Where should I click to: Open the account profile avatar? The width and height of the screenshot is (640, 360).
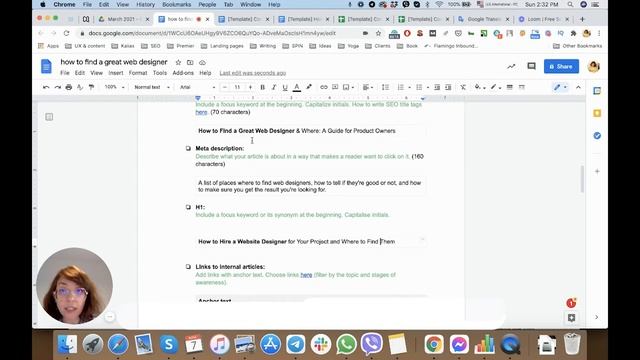[593, 67]
